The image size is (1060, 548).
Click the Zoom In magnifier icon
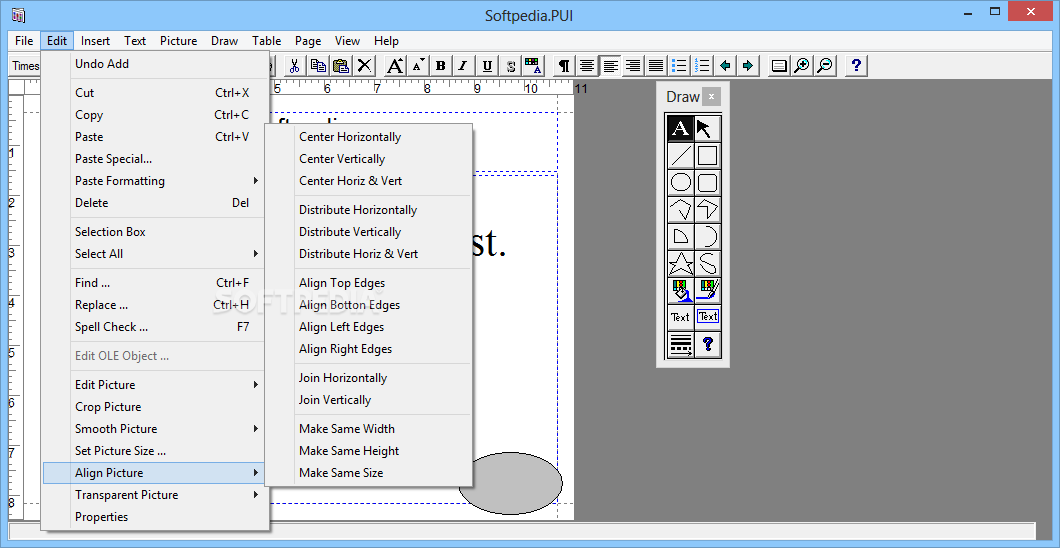(802, 66)
